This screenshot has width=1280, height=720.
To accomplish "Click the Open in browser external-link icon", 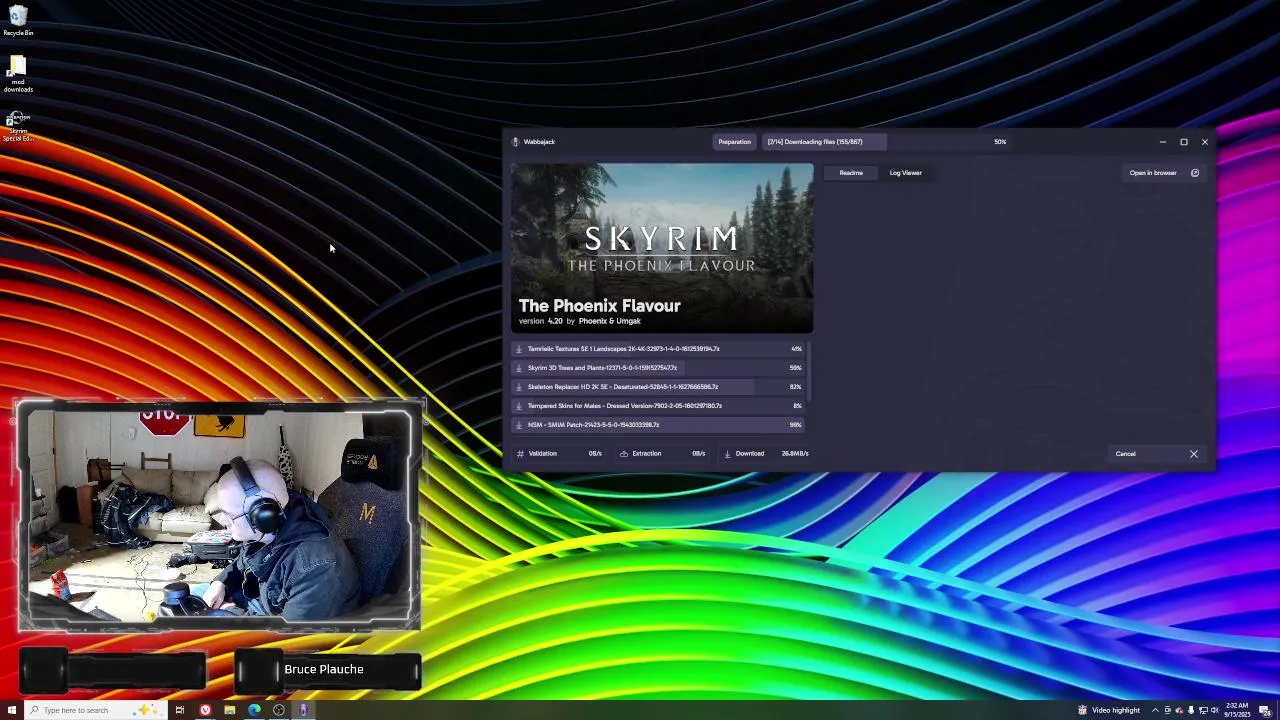I will pyautogui.click(x=1195, y=173).
